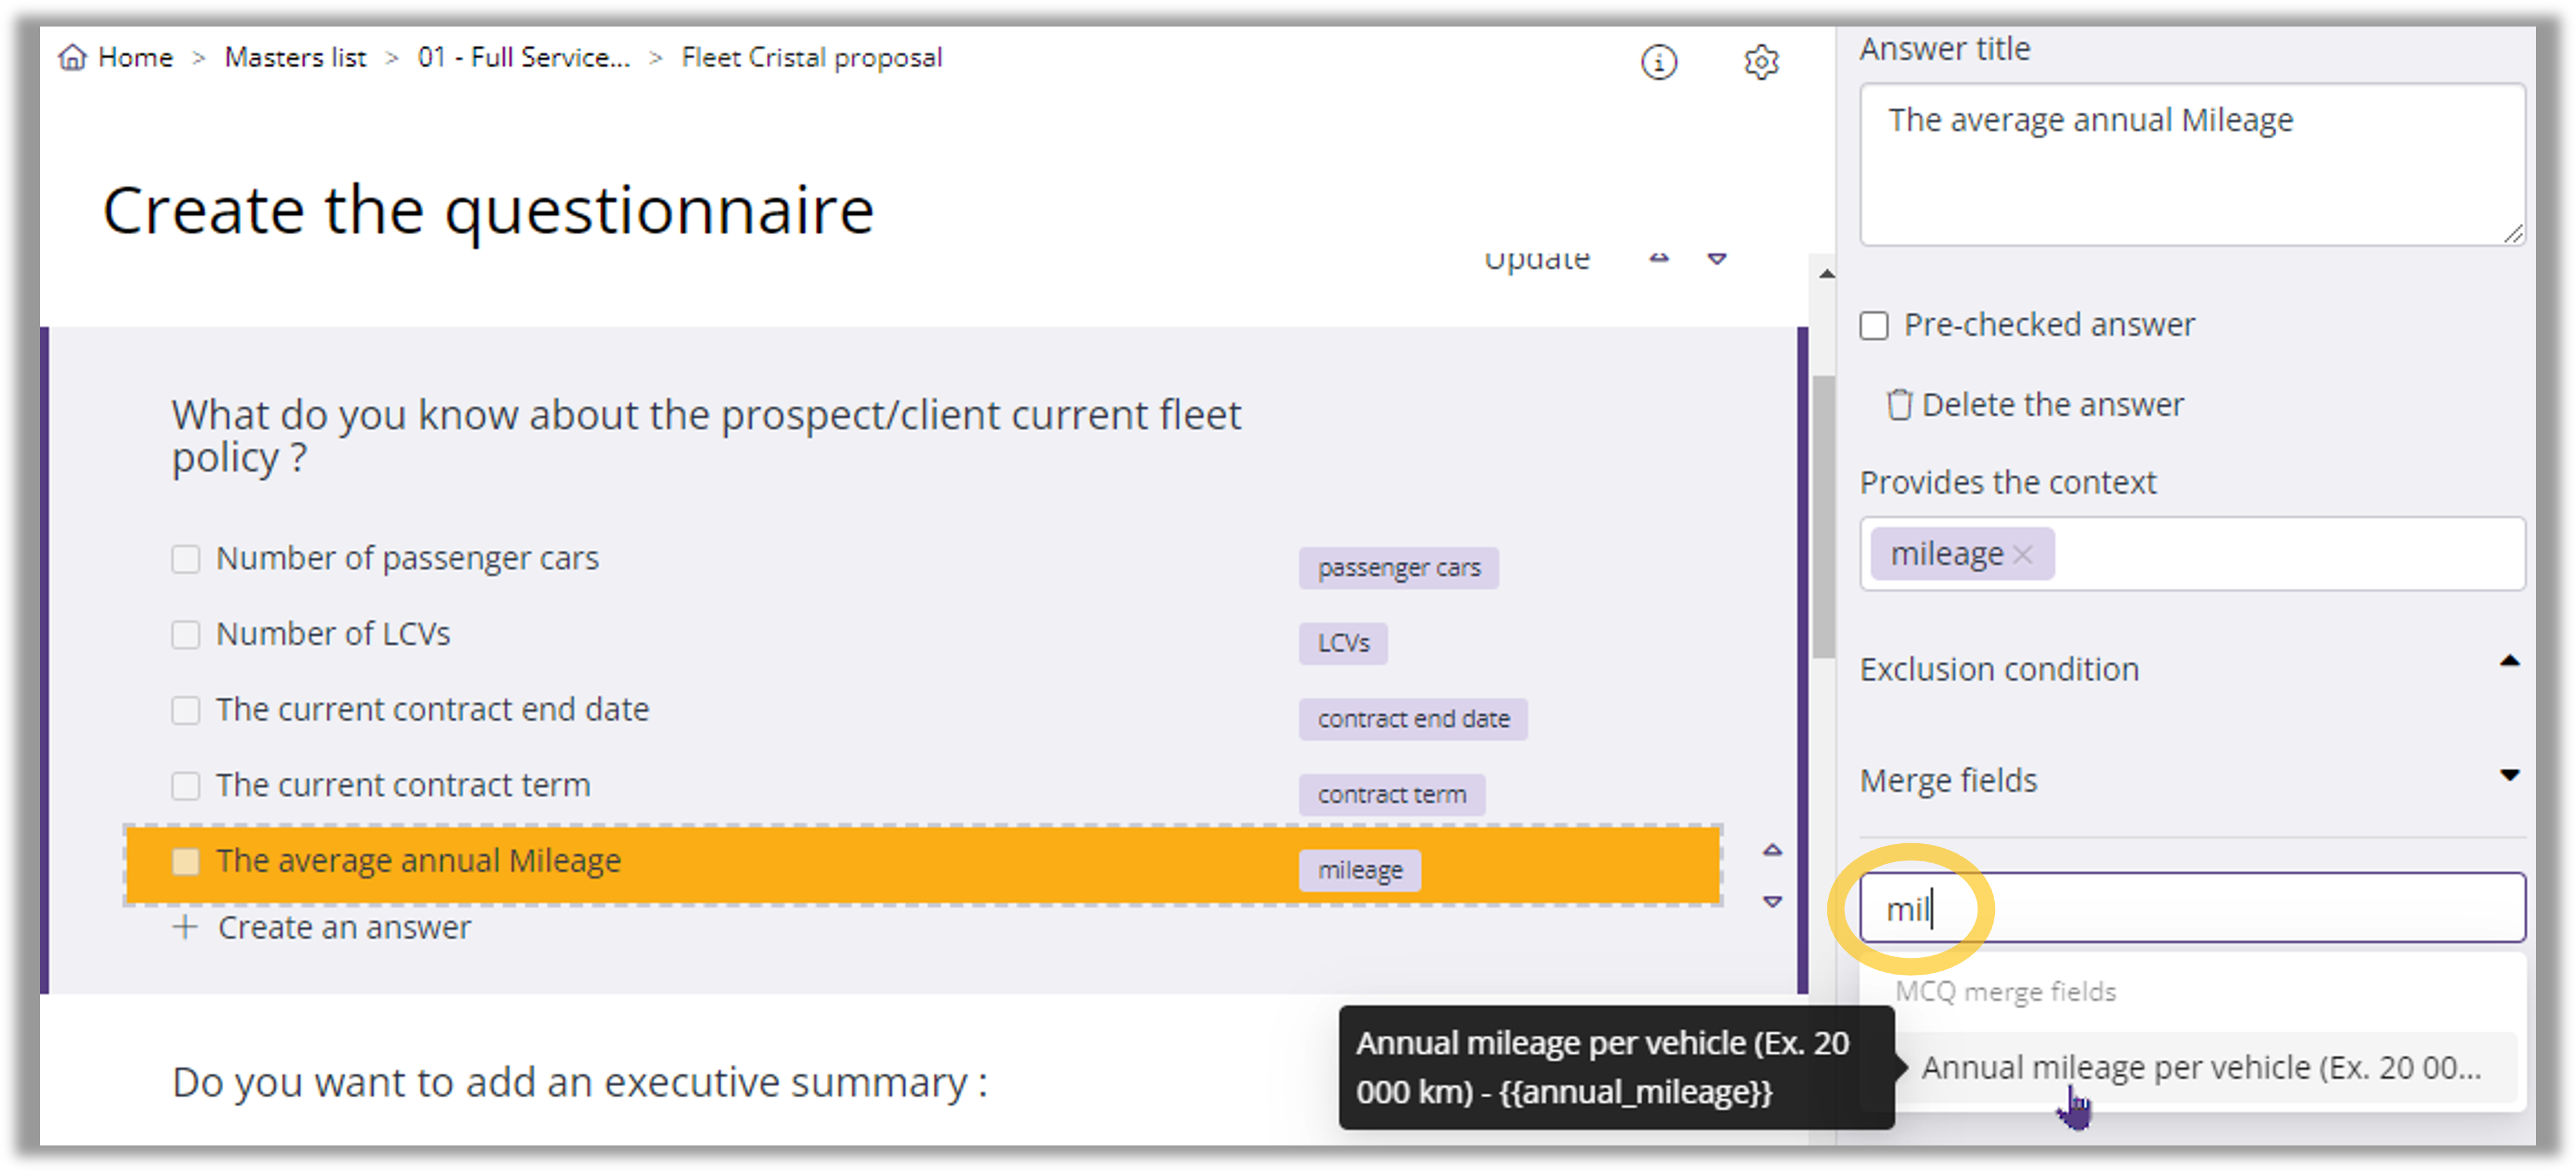The image size is (2576, 1172).
Task: Click the Home icon in the breadcrumb
Action: [73, 57]
